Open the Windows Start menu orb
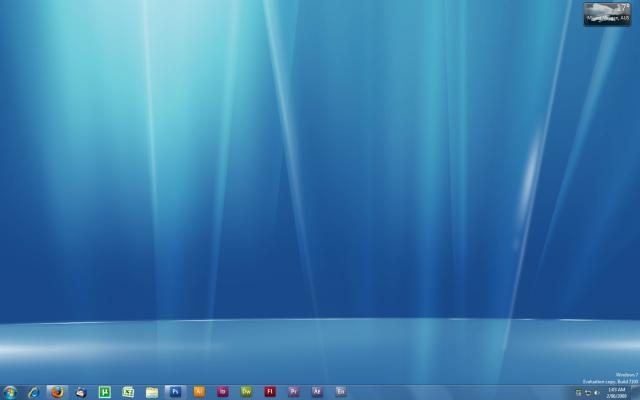Viewport: 640px width, 400px height. point(10,392)
